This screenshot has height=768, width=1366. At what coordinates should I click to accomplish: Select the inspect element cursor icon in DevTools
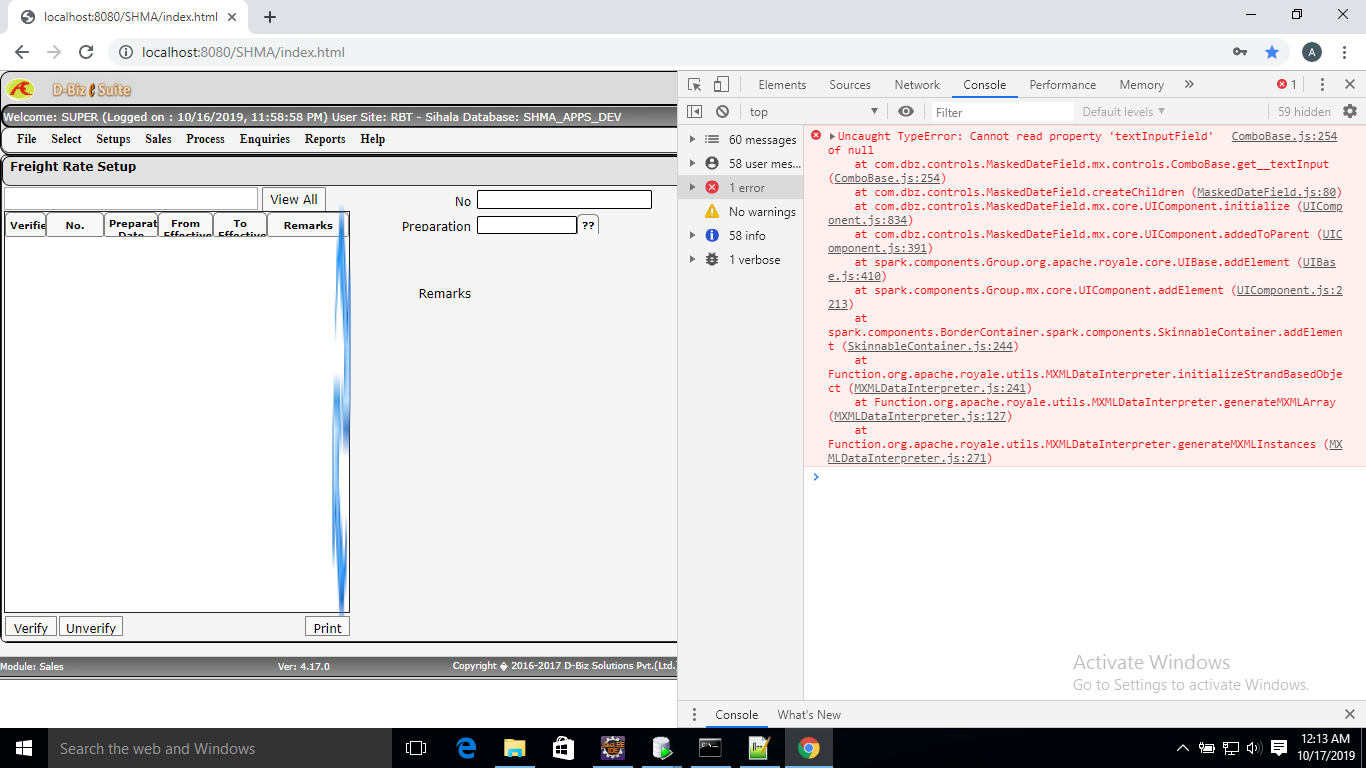(x=694, y=84)
